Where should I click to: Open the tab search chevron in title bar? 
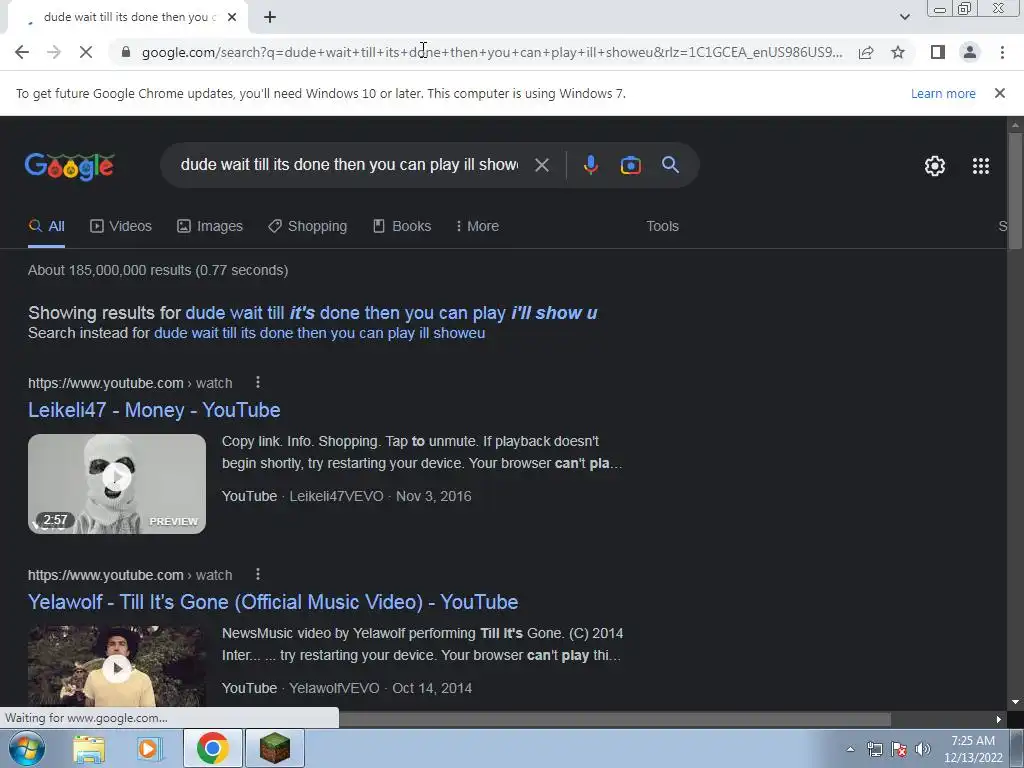904,17
